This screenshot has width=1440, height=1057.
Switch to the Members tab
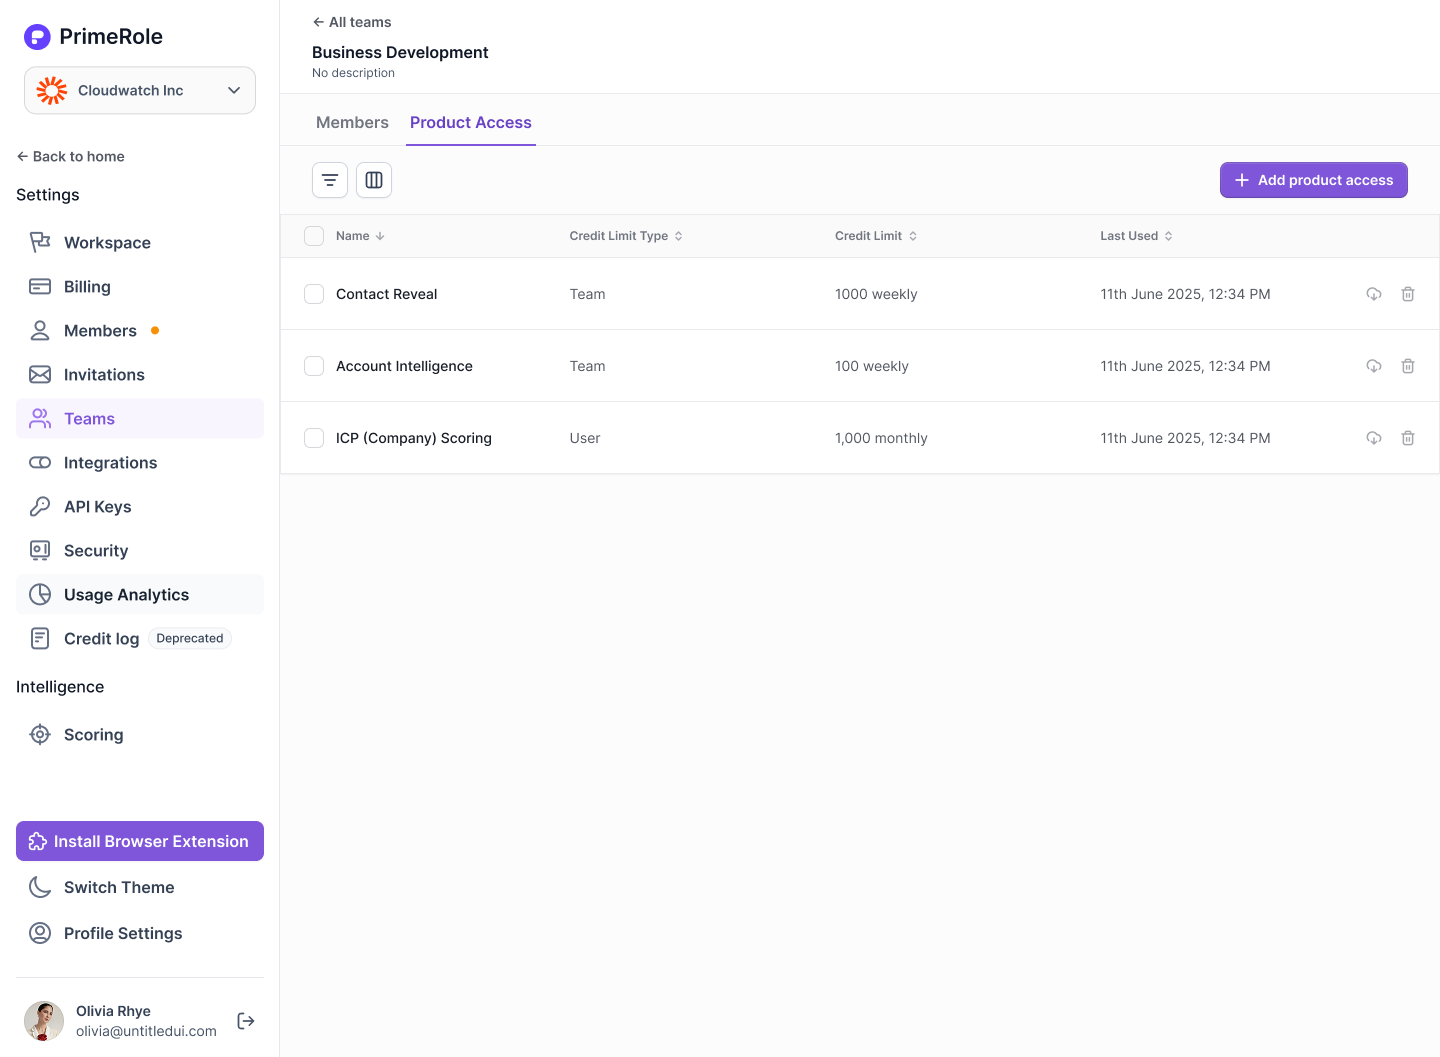click(x=352, y=122)
